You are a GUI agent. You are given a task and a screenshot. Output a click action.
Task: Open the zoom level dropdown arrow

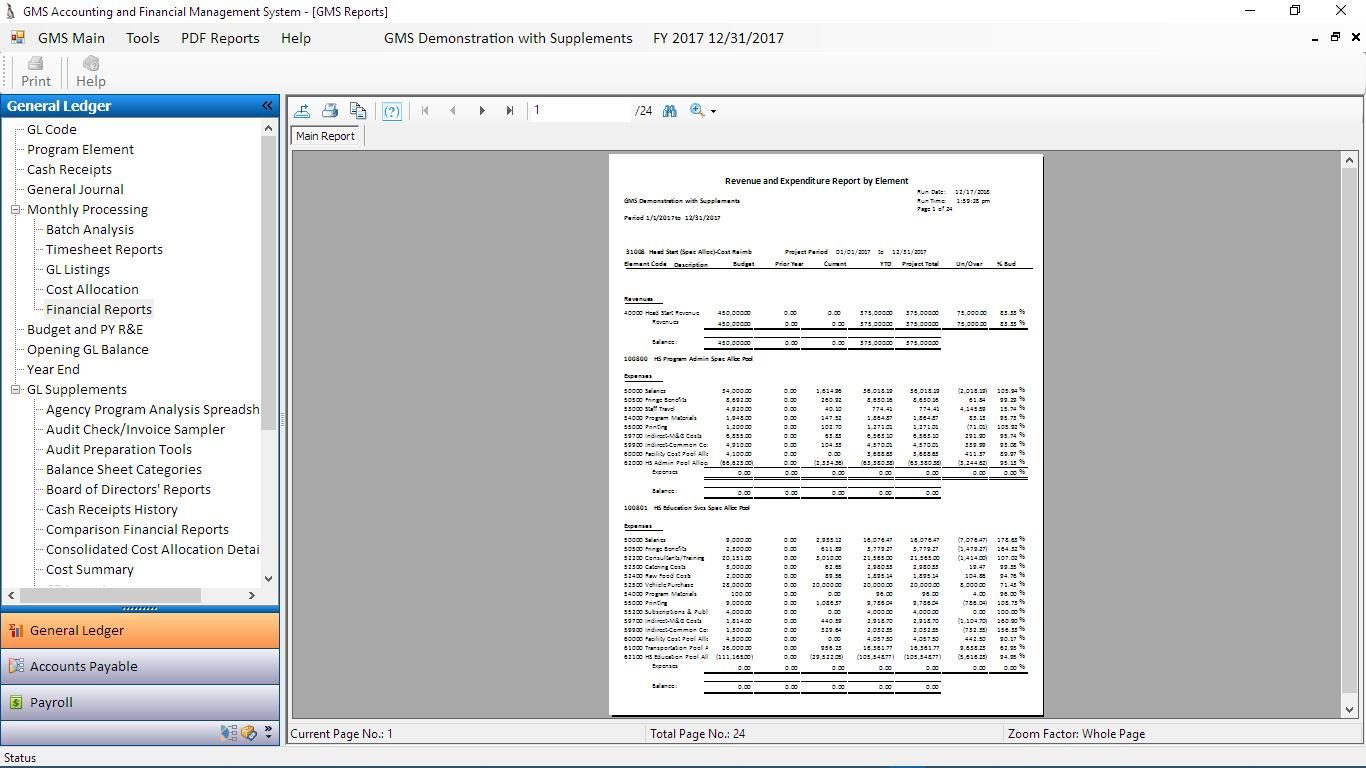click(713, 112)
